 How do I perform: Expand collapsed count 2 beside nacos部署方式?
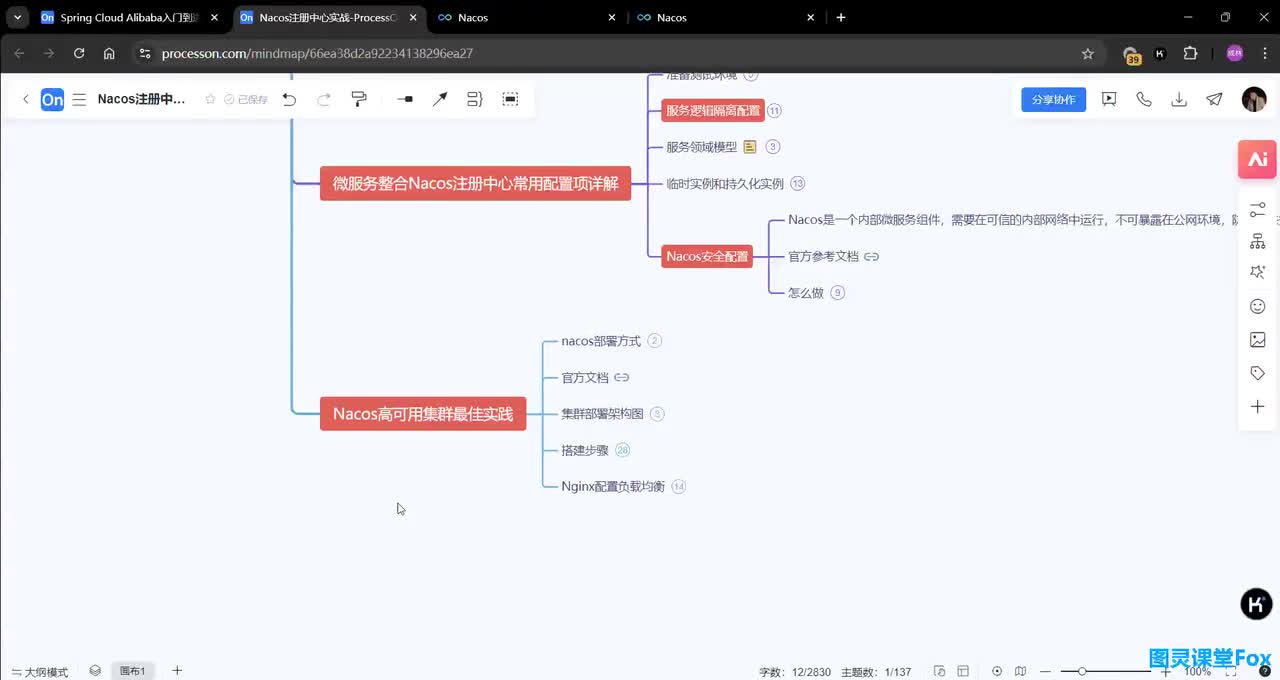(x=655, y=341)
